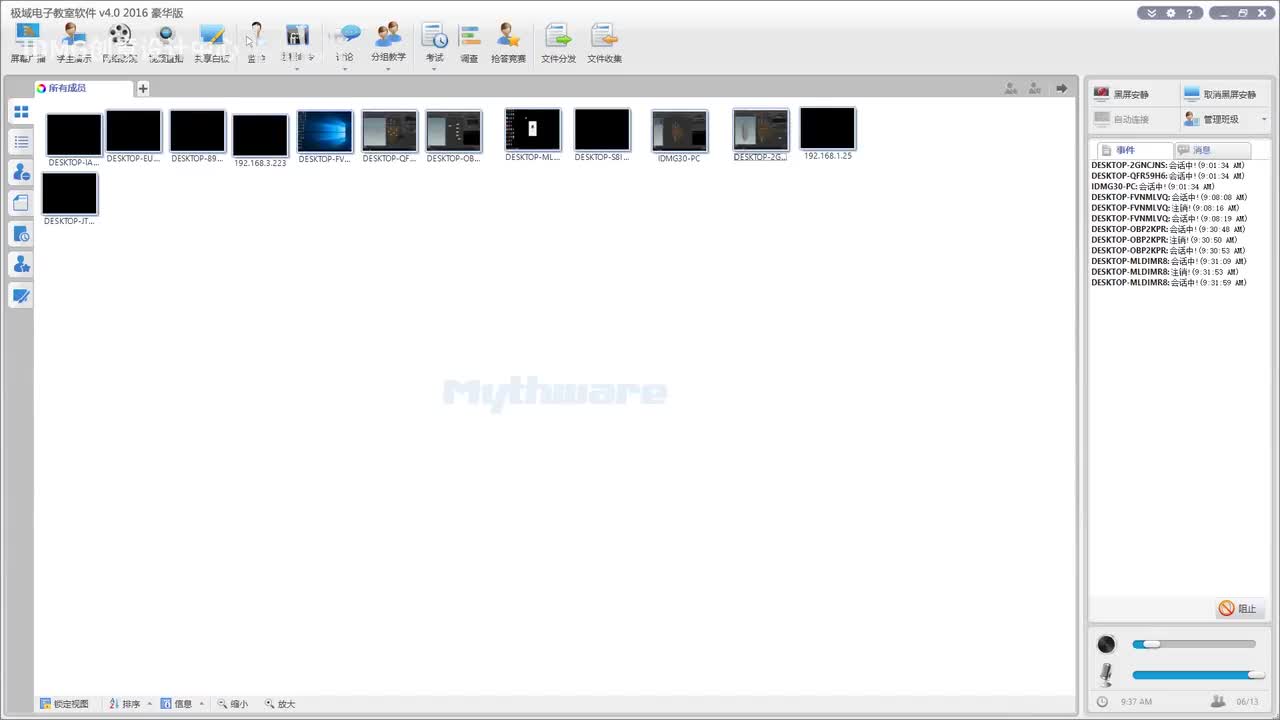Click the right arrow icon above thumbnails
This screenshot has width=1280, height=720.
pyautogui.click(x=1062, y=88)
